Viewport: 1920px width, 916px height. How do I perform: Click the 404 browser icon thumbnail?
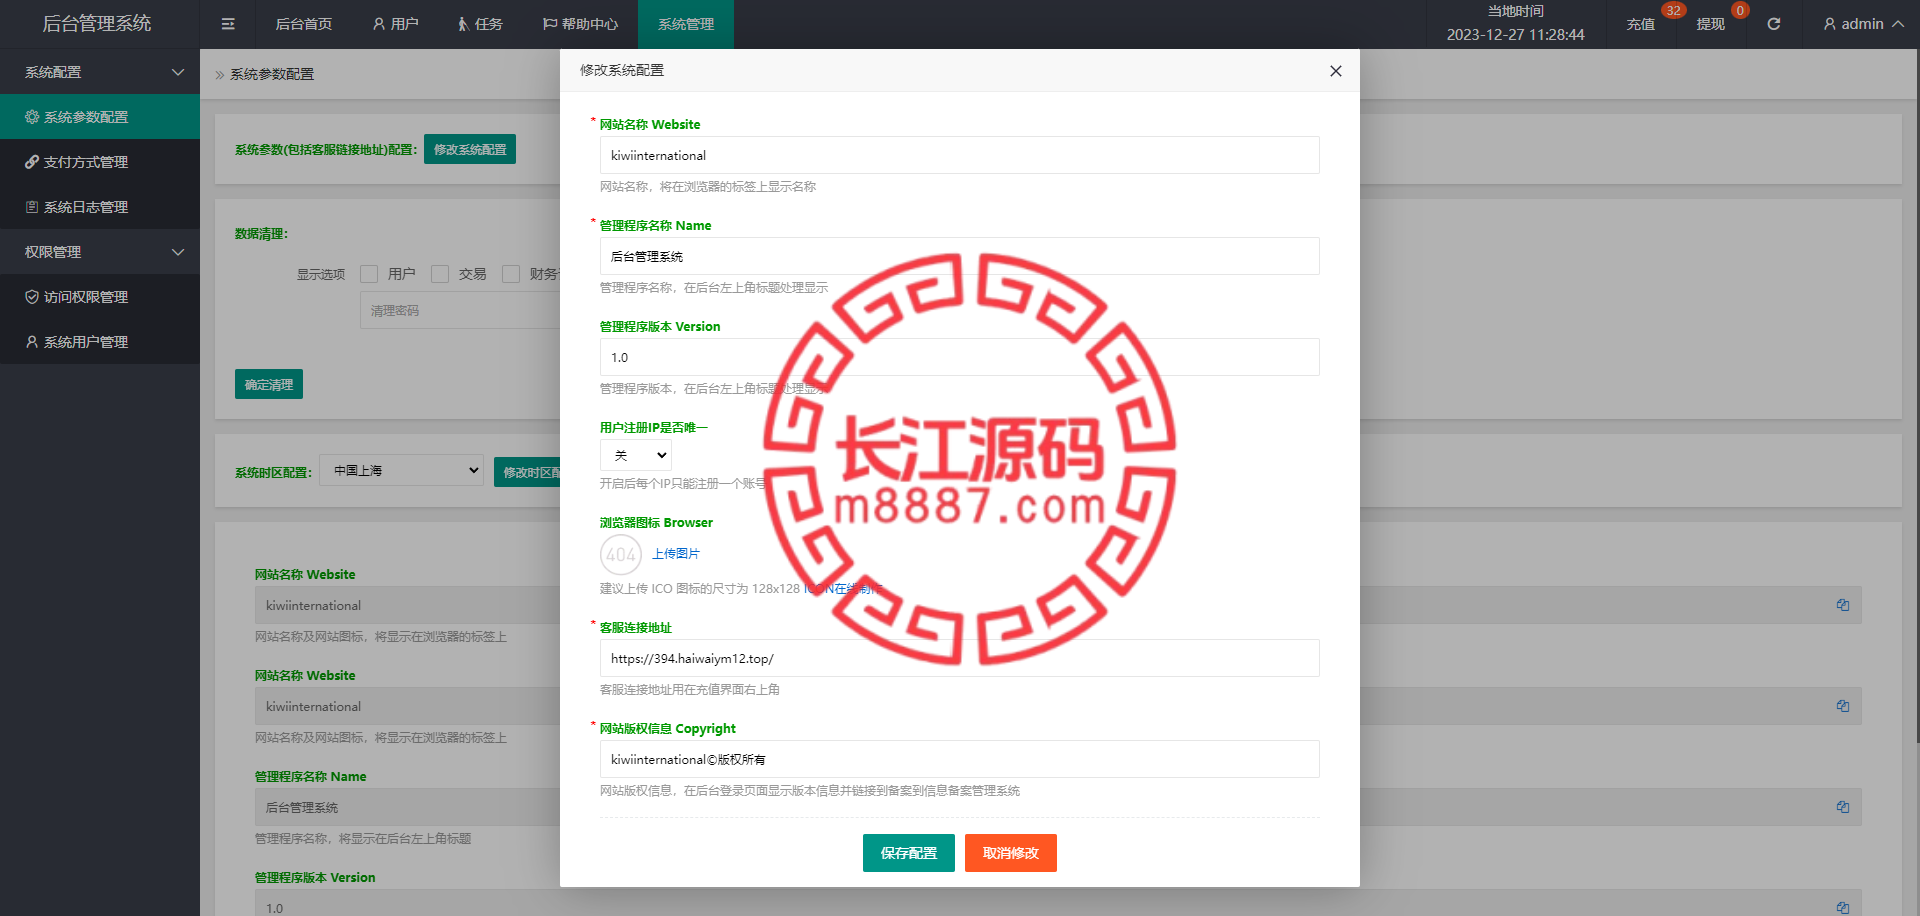(620, 554)
